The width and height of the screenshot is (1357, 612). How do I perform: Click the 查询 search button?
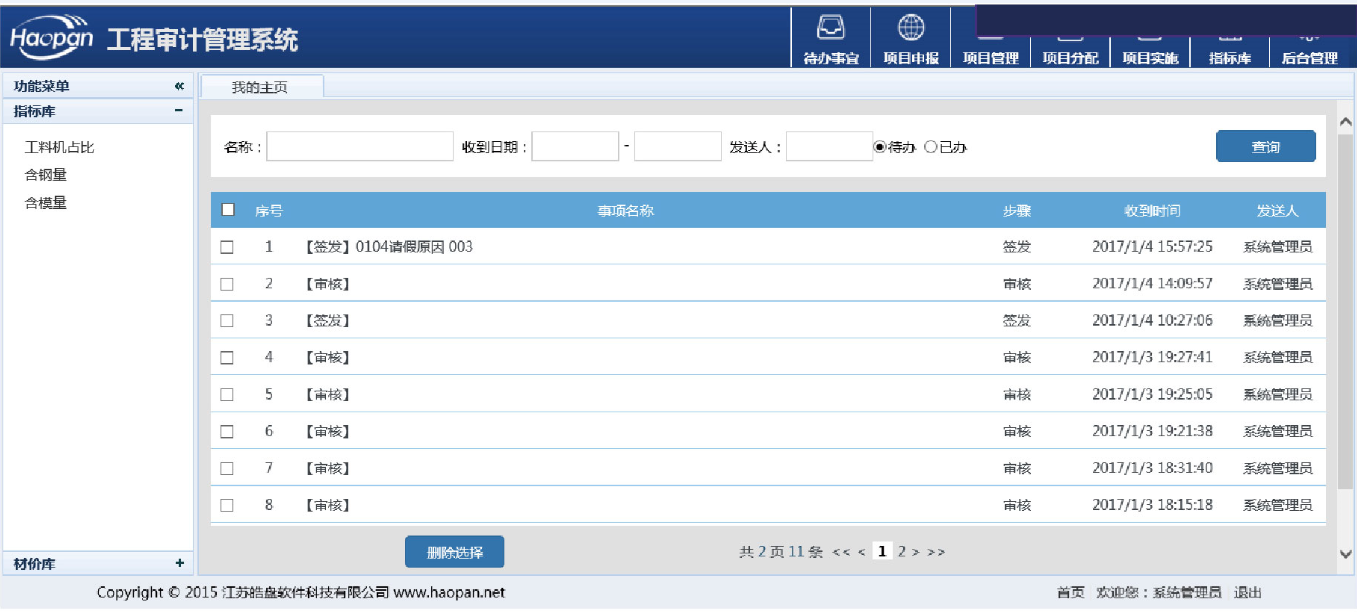1265,147
